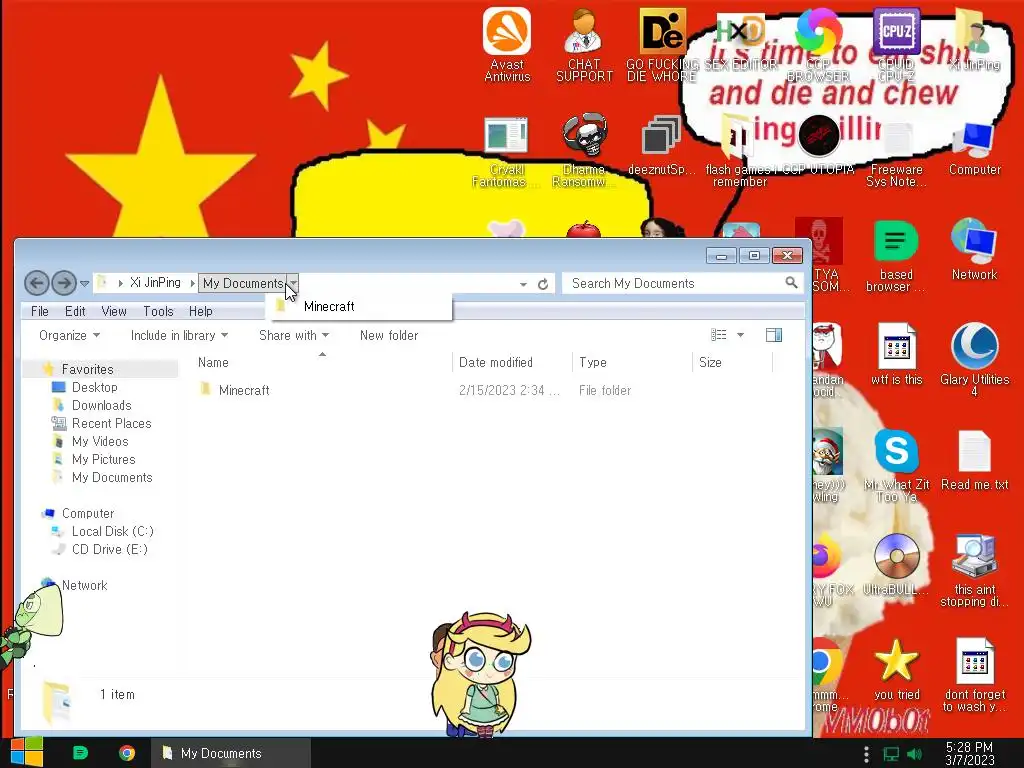Launch Glary Utilities 4 from desktop
This screenshot has width=1024, height=768.
click(x=974, y=359)
